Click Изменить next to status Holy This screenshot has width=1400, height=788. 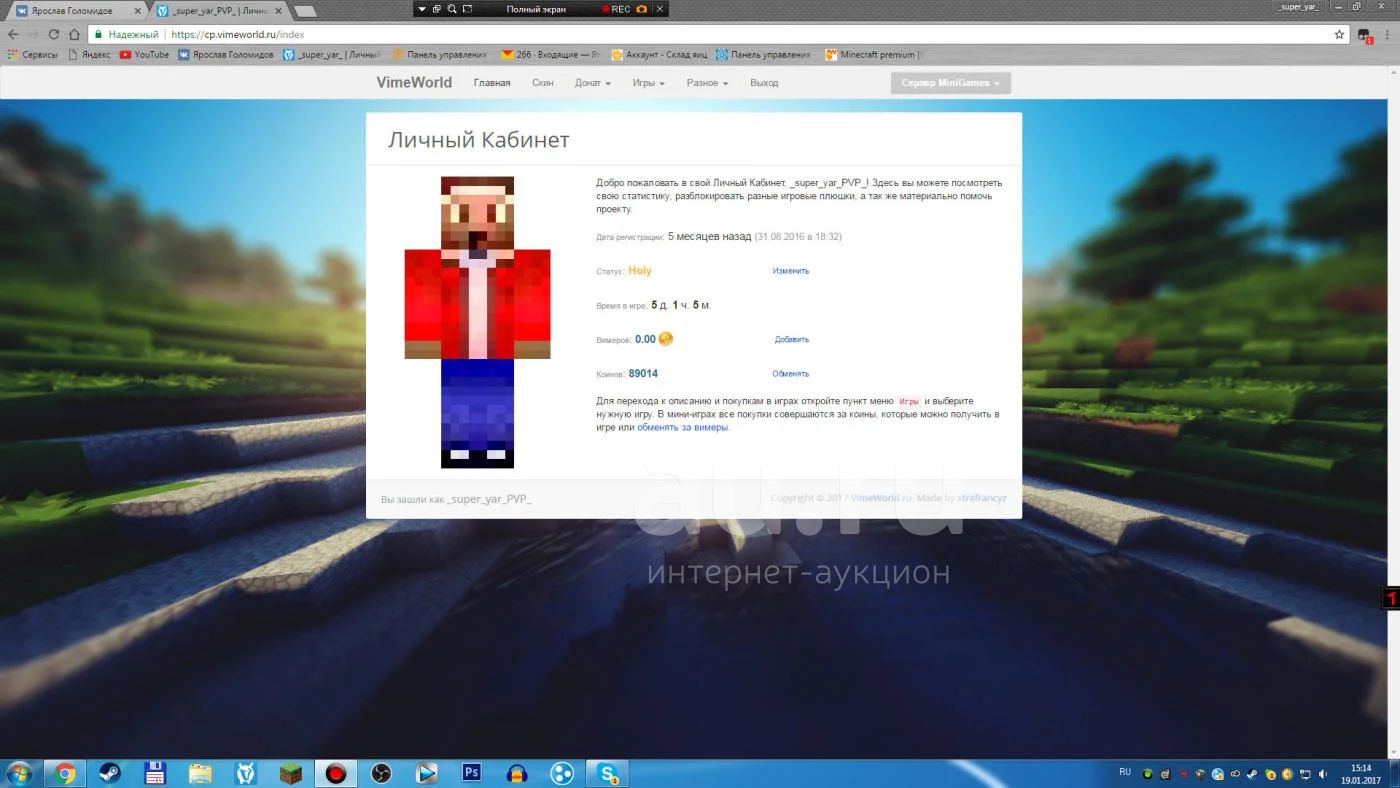pos(791,271)
